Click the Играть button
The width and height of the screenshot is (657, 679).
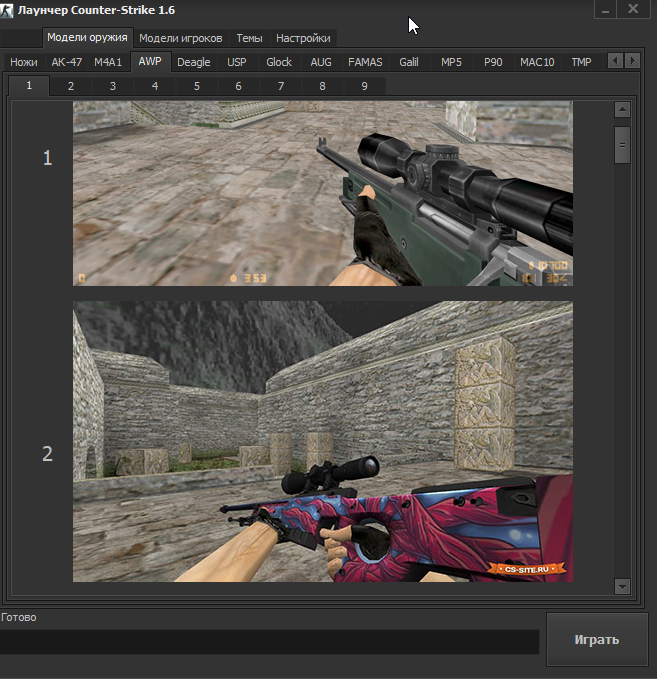tap(597, 639)
